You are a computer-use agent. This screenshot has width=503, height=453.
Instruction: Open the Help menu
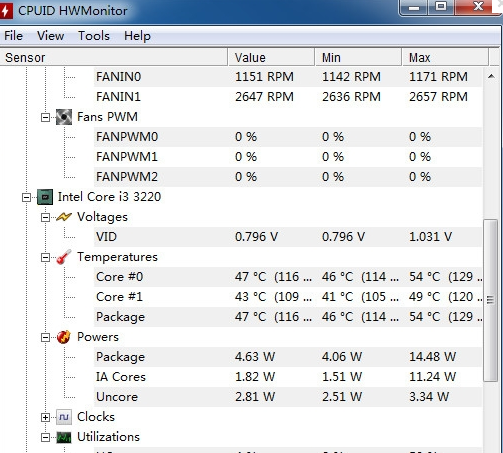pyautogui.click(x=137, y=36)
